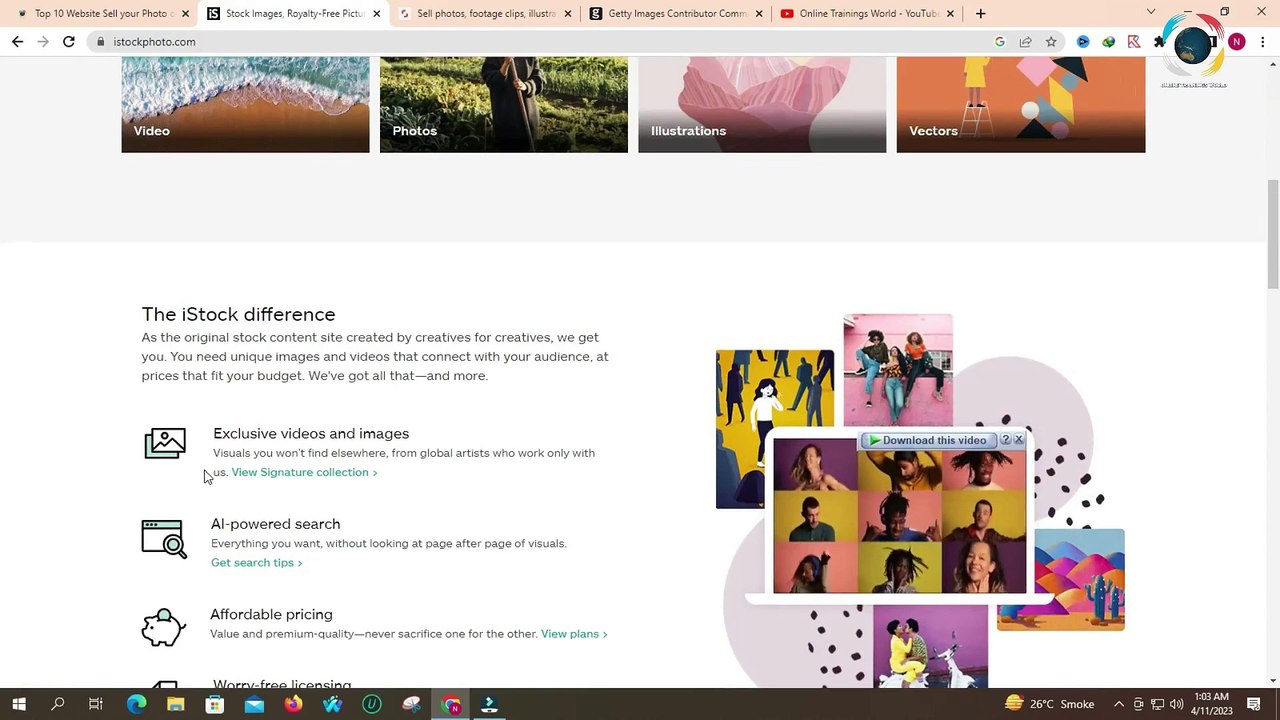1280x720 pixels.
Task: Close the Stock Images tab
Action: click(x=376, y=14)
